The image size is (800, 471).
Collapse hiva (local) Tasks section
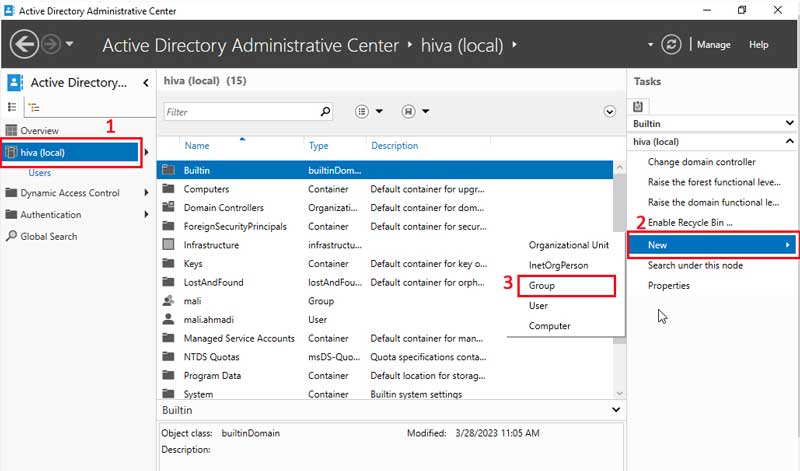tap(789, 141)
